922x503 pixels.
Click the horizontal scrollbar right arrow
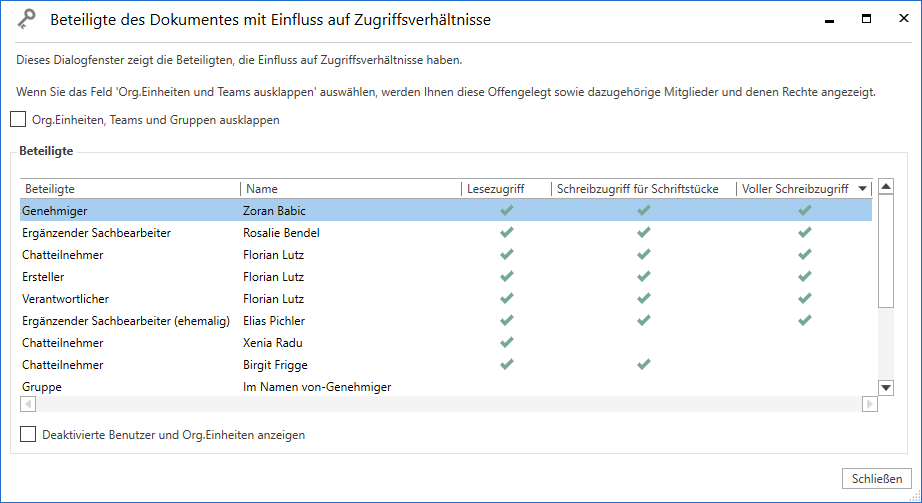click(x=869, y=404)
